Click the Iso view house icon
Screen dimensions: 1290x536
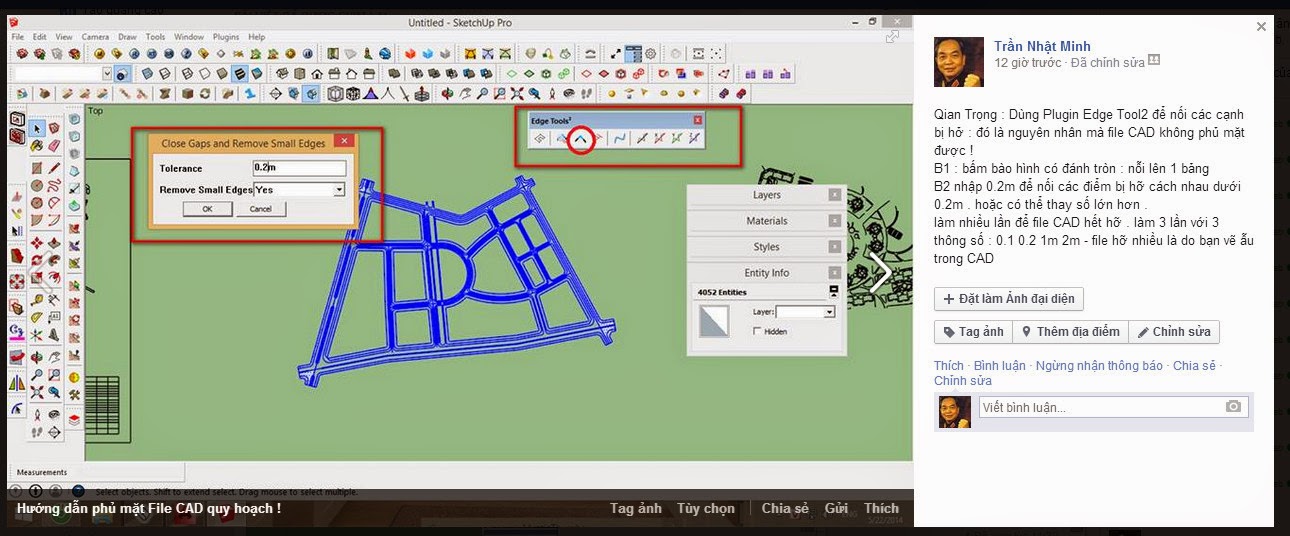[283, 73]
